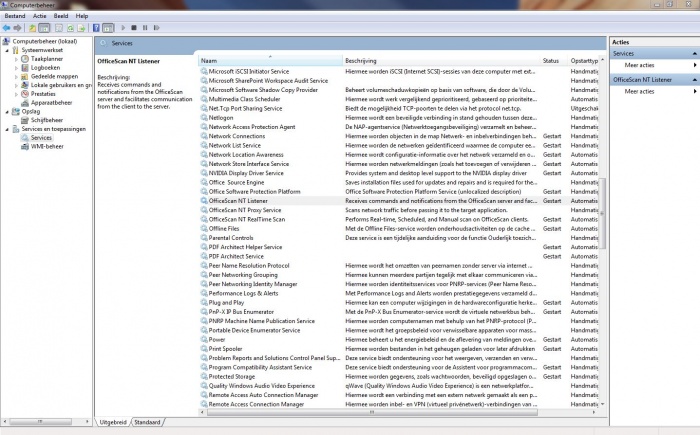Select the Logboeken icon in tree
The image size is (700, 435).
tap(25, 68)
